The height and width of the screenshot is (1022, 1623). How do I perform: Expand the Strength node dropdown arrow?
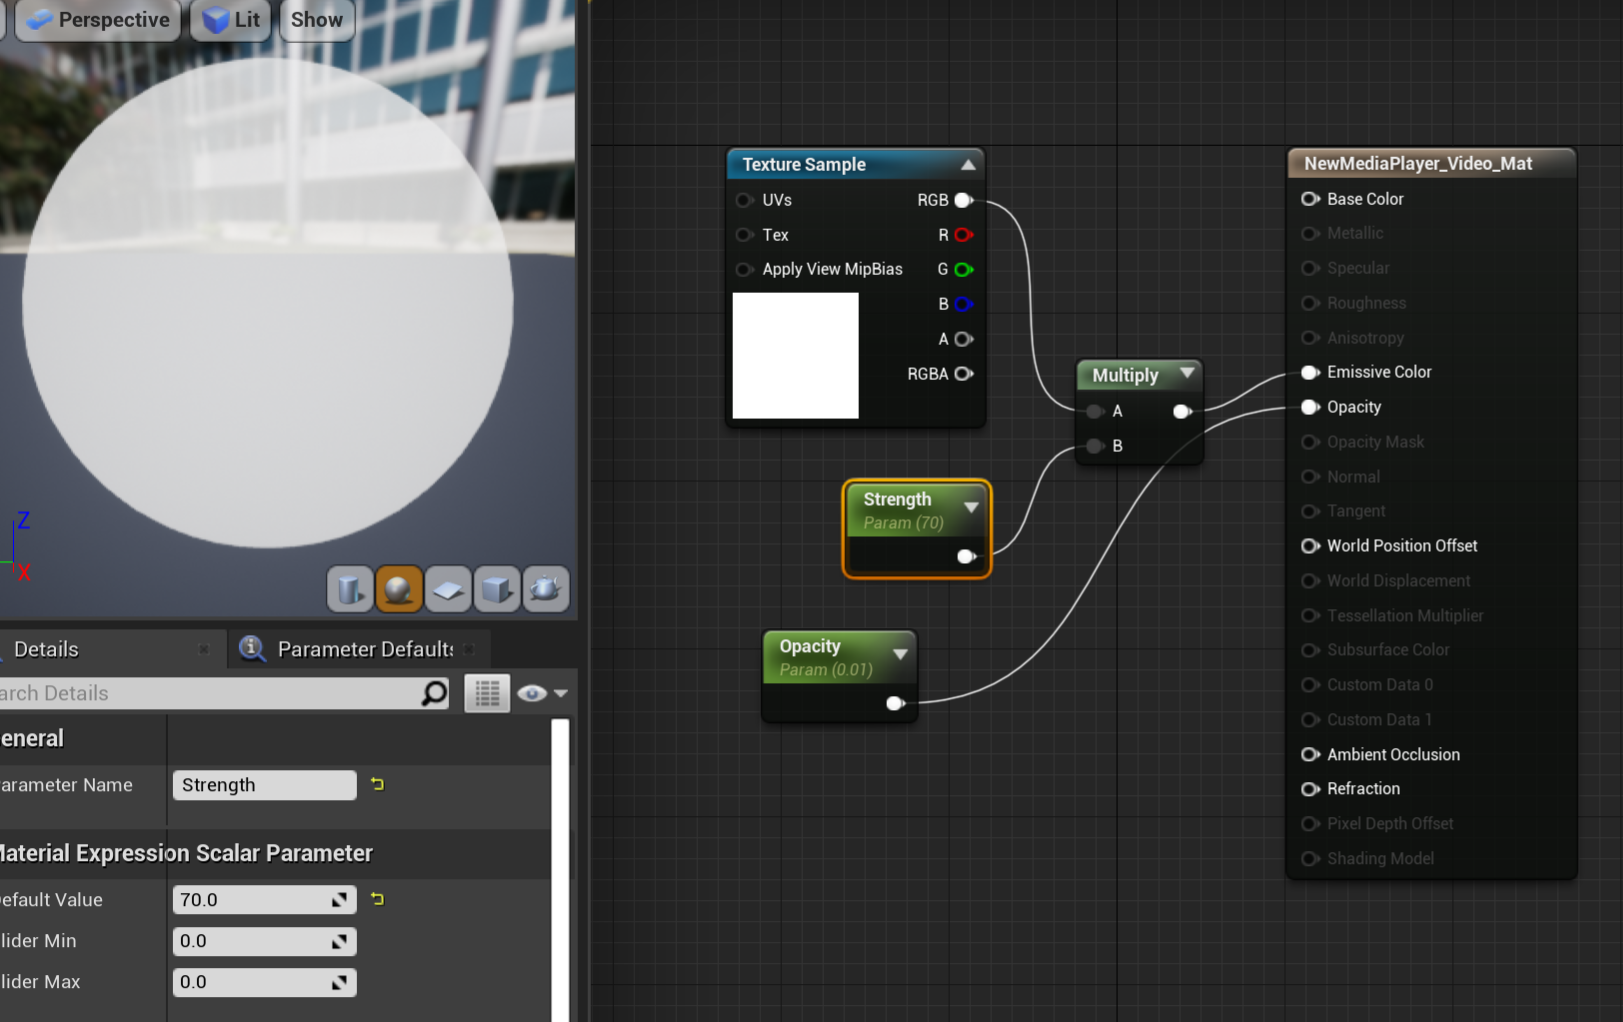(x=970, y=507)
